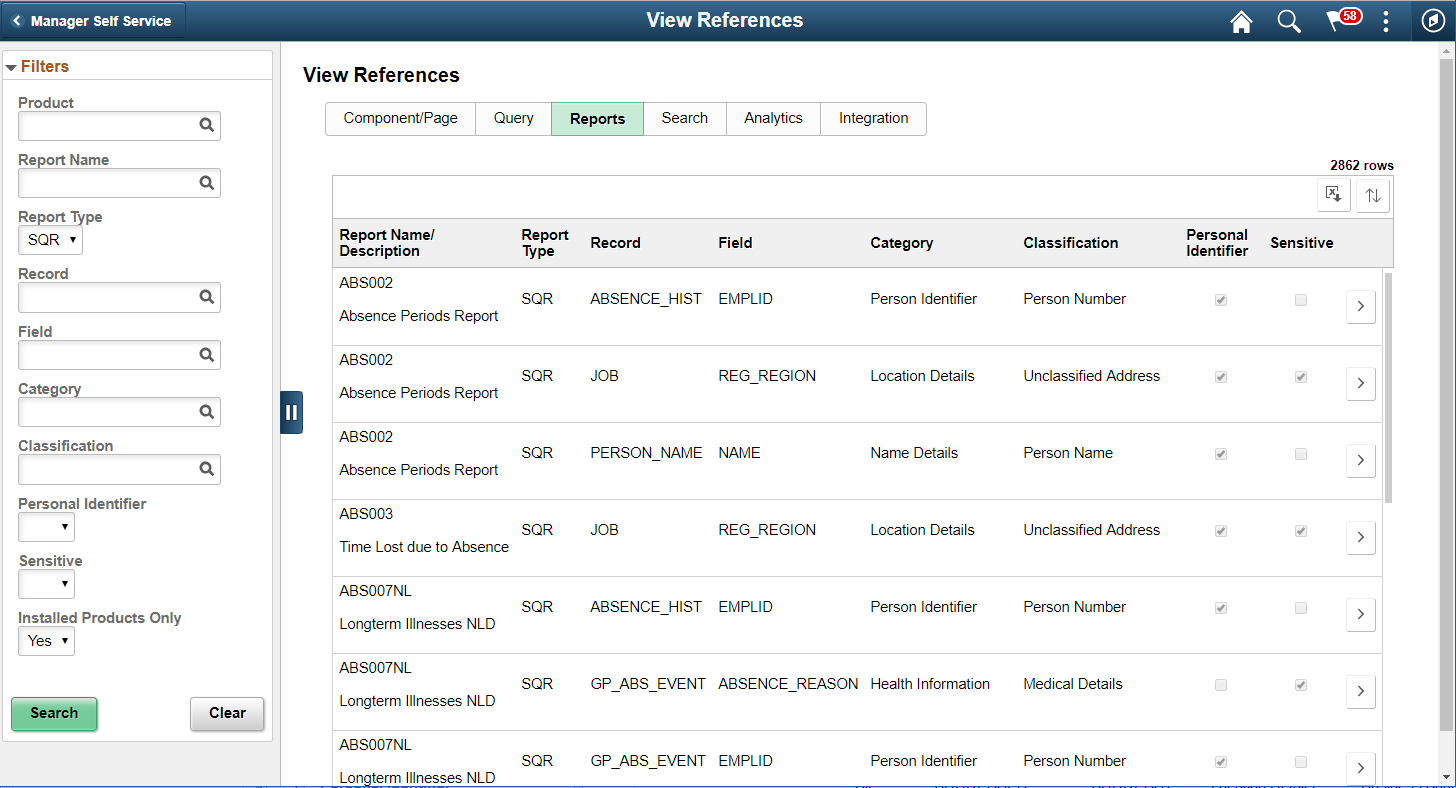Open the Component/Page tab
Image resolution: width=1456 pixels, height=788 pixels.
(400, 118)
